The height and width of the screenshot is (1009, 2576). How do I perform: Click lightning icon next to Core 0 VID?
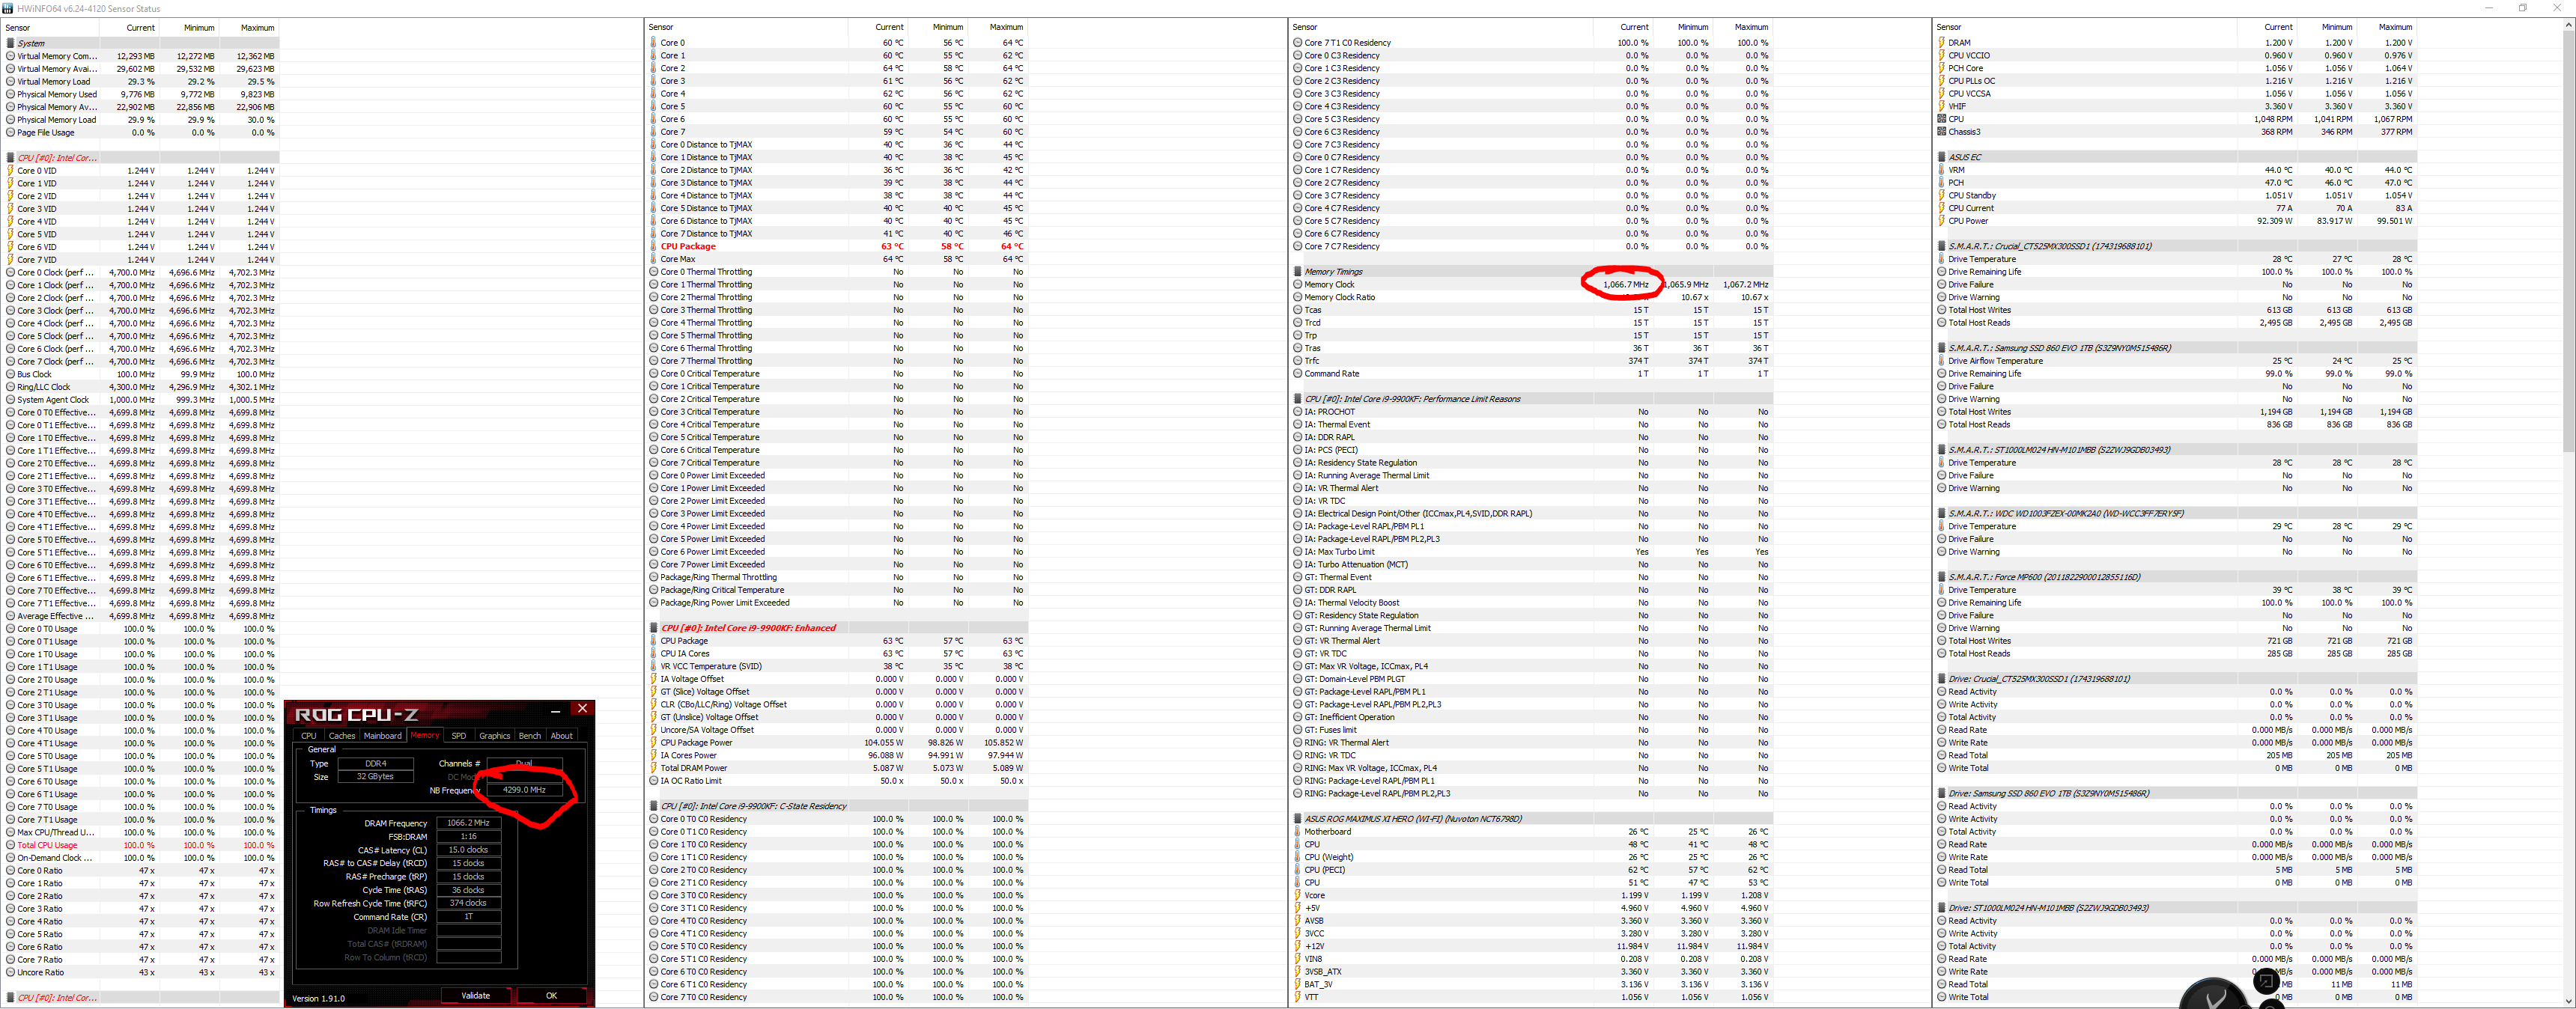(x=11, y=171)
